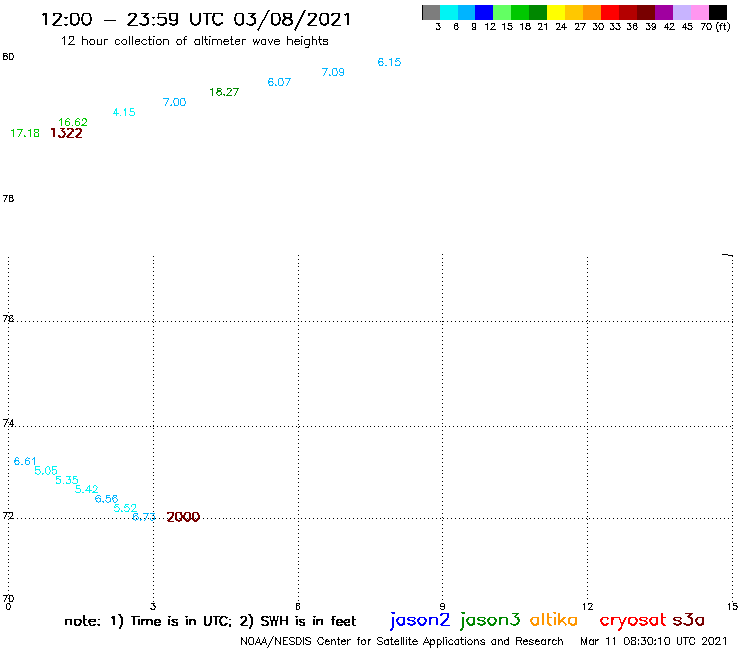Click the 7.00 wave height reading

pyautogui.click(x=175, y=102)
